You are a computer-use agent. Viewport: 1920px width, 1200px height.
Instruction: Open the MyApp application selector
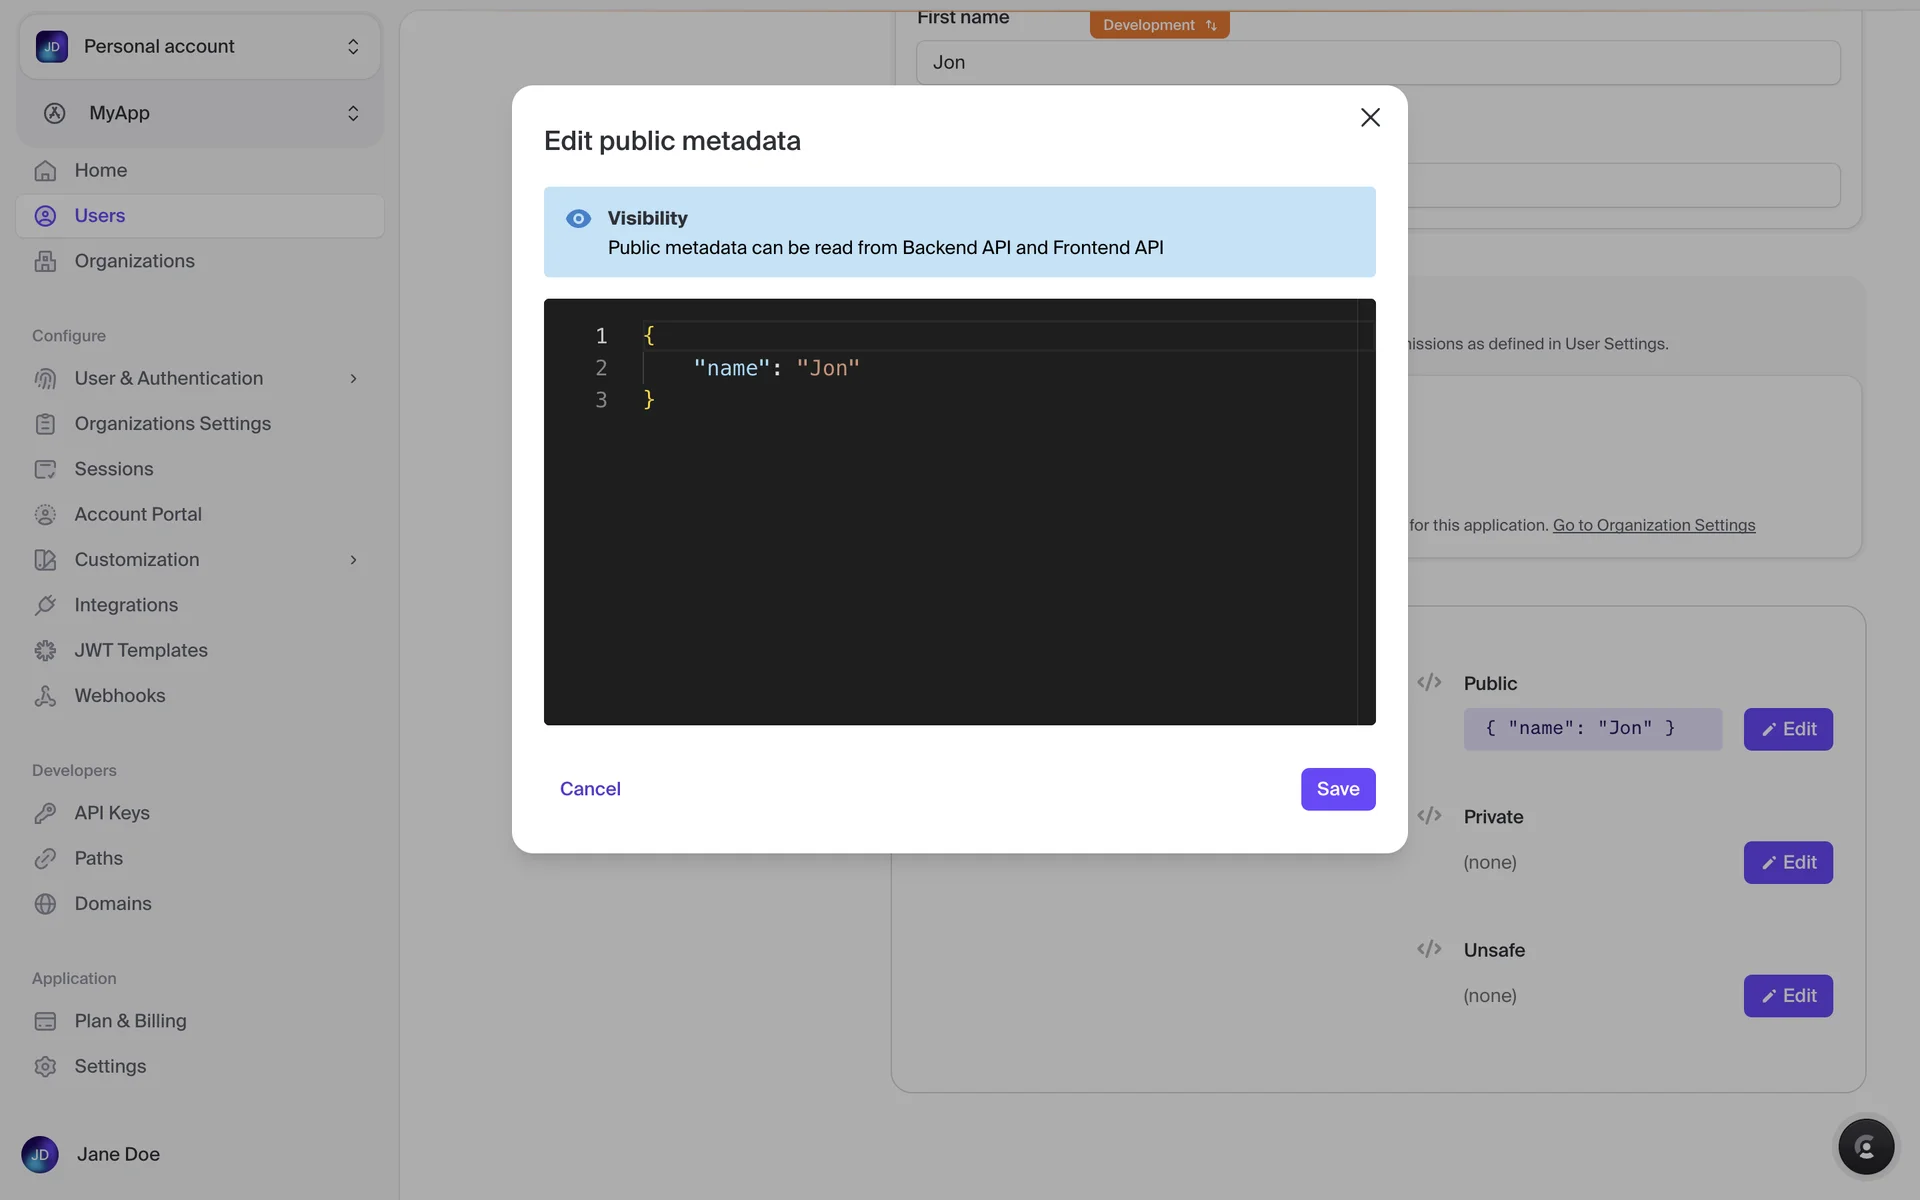click(200, 113)
